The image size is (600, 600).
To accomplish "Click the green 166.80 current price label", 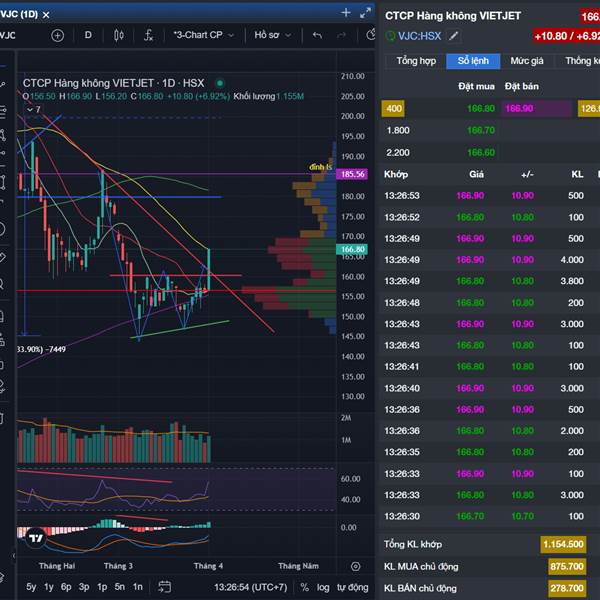I will 352,249.
